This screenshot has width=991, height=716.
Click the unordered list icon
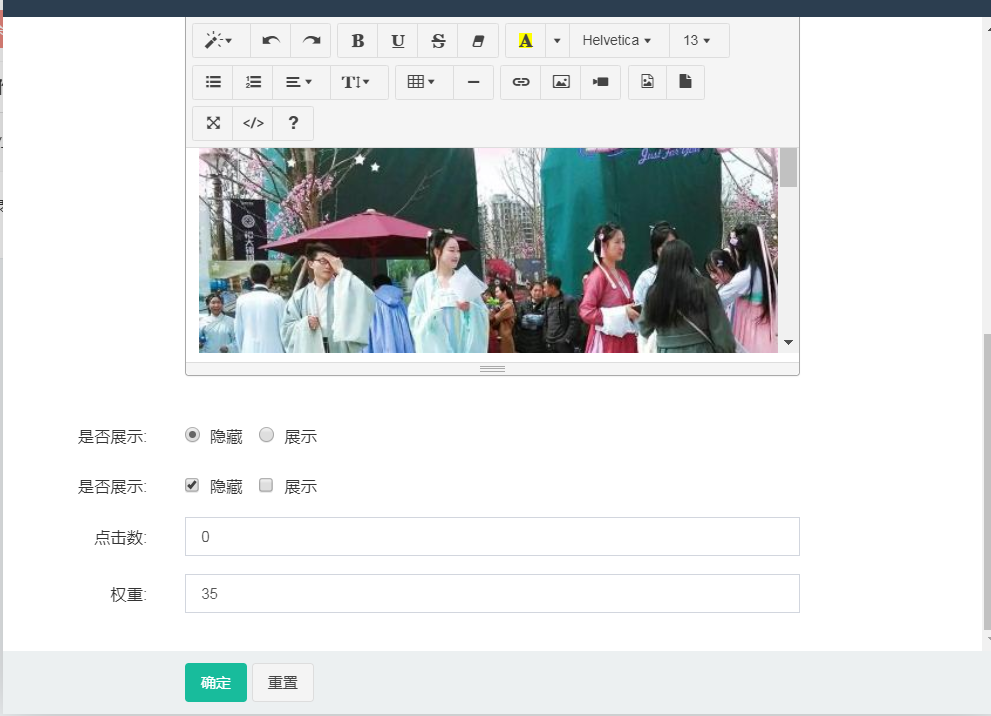tap(212, 82)
